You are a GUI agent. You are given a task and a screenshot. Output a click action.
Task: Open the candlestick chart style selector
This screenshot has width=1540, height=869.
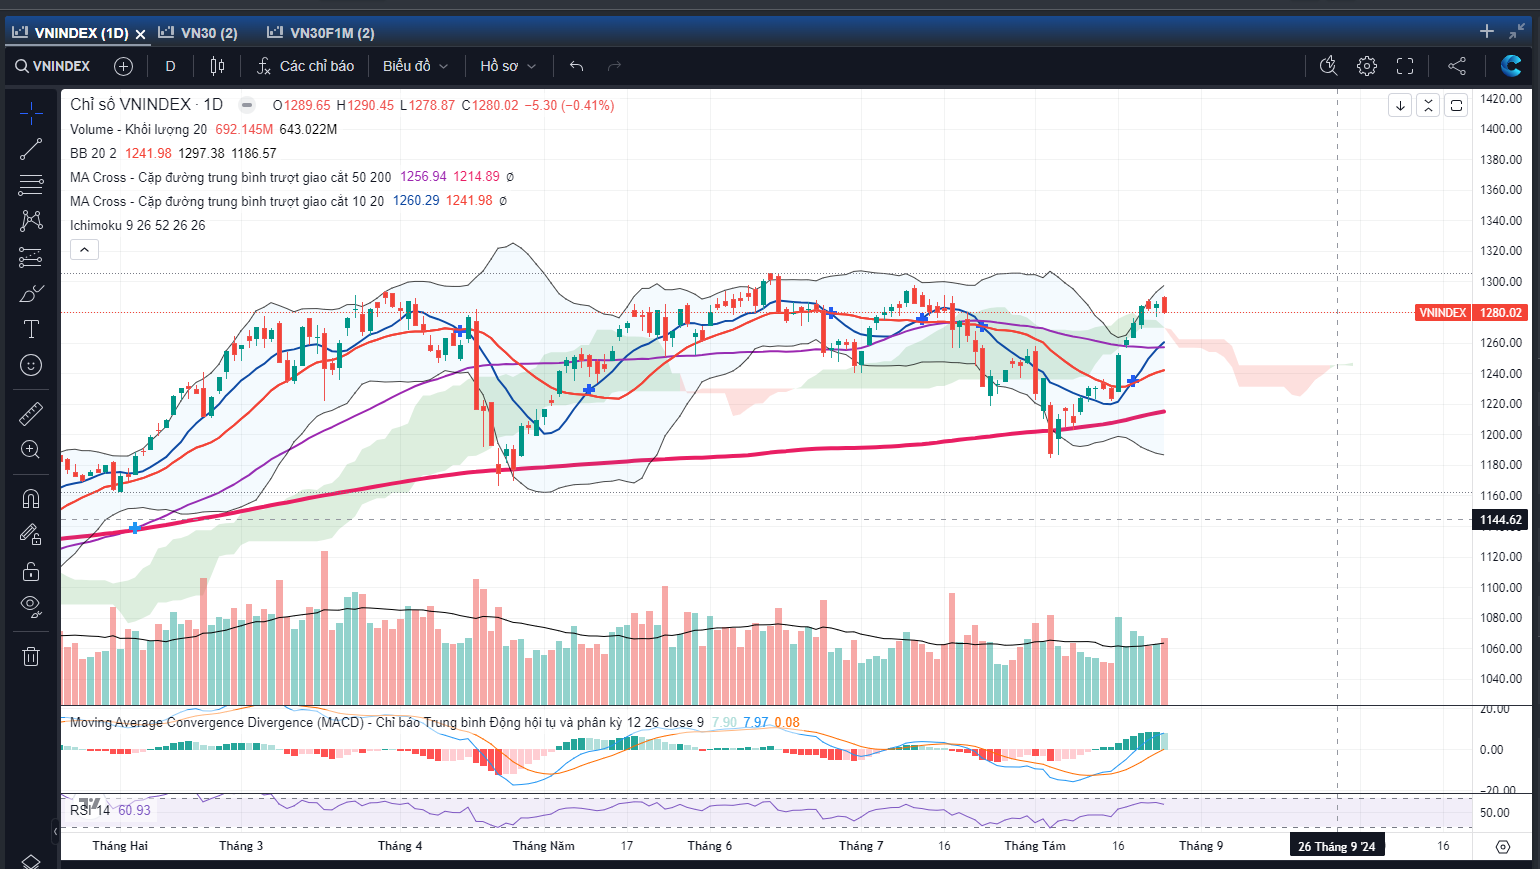[x=217, y=66]
